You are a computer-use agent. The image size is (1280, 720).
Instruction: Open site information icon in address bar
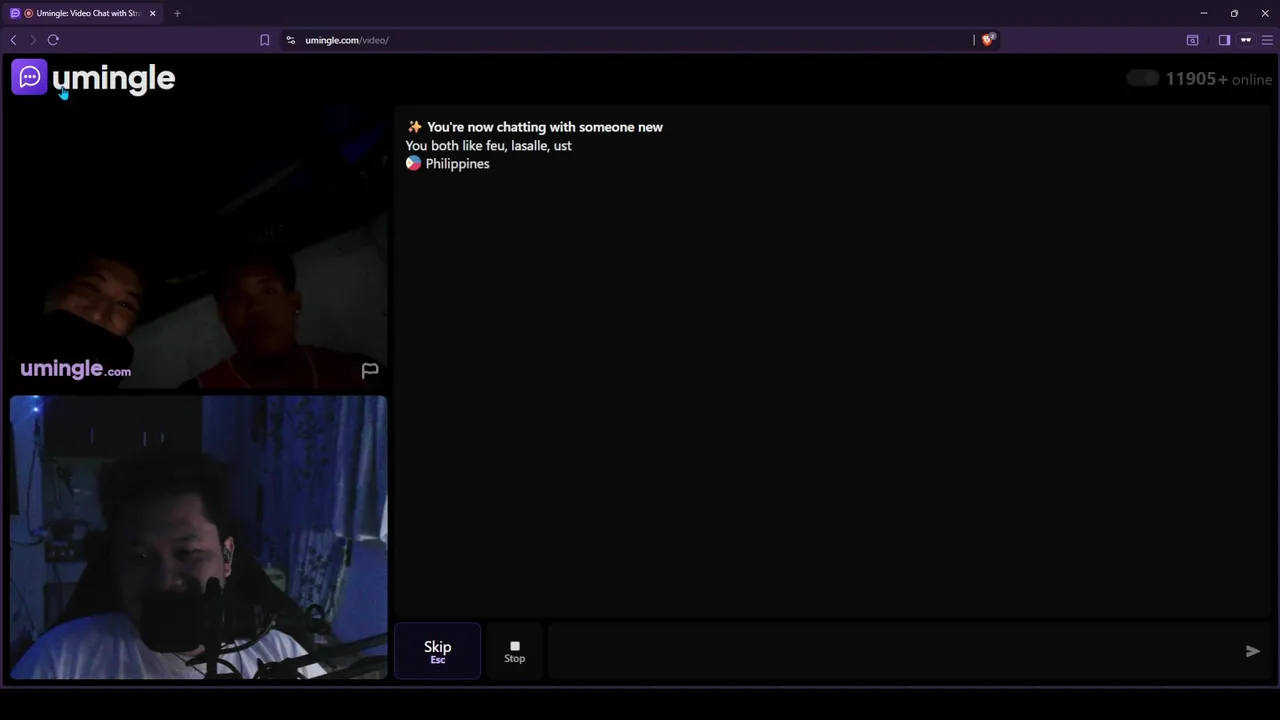click(x=290, y=40)
